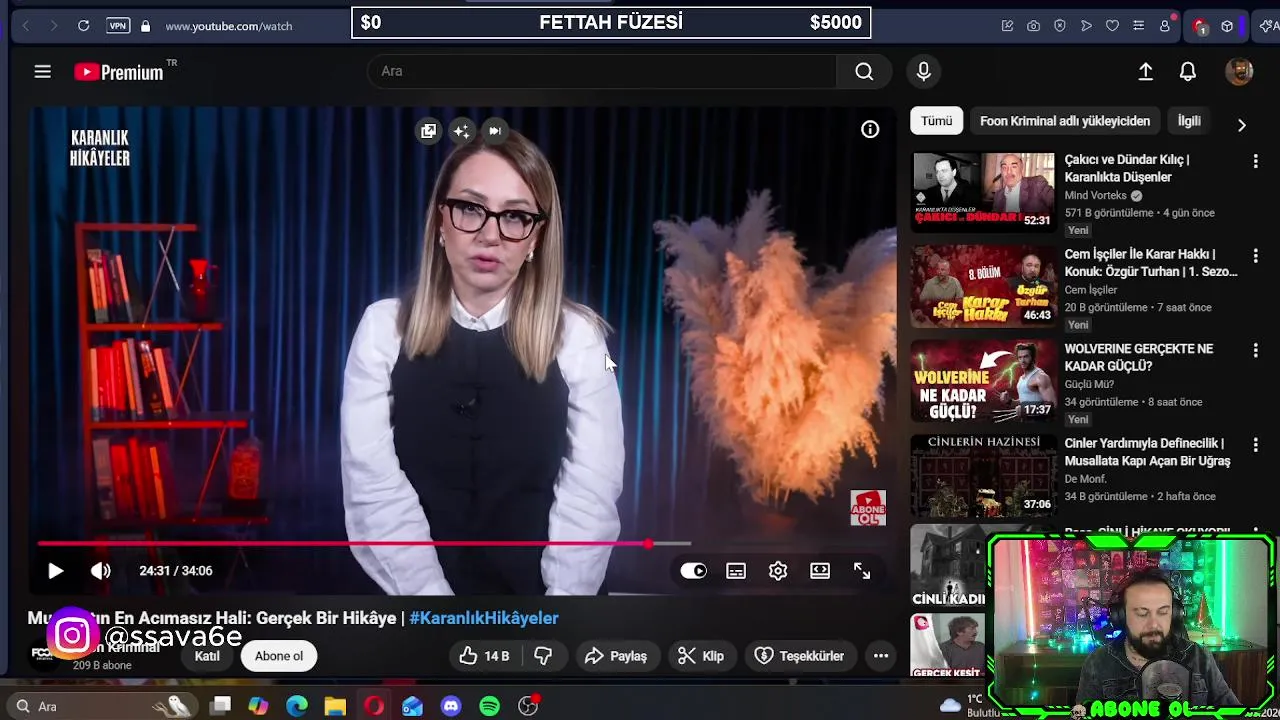Click the Abone ol subscribe button
The width and height of the screenshot is (1280, 720).
pyautogui.click(x=279, y=656)
